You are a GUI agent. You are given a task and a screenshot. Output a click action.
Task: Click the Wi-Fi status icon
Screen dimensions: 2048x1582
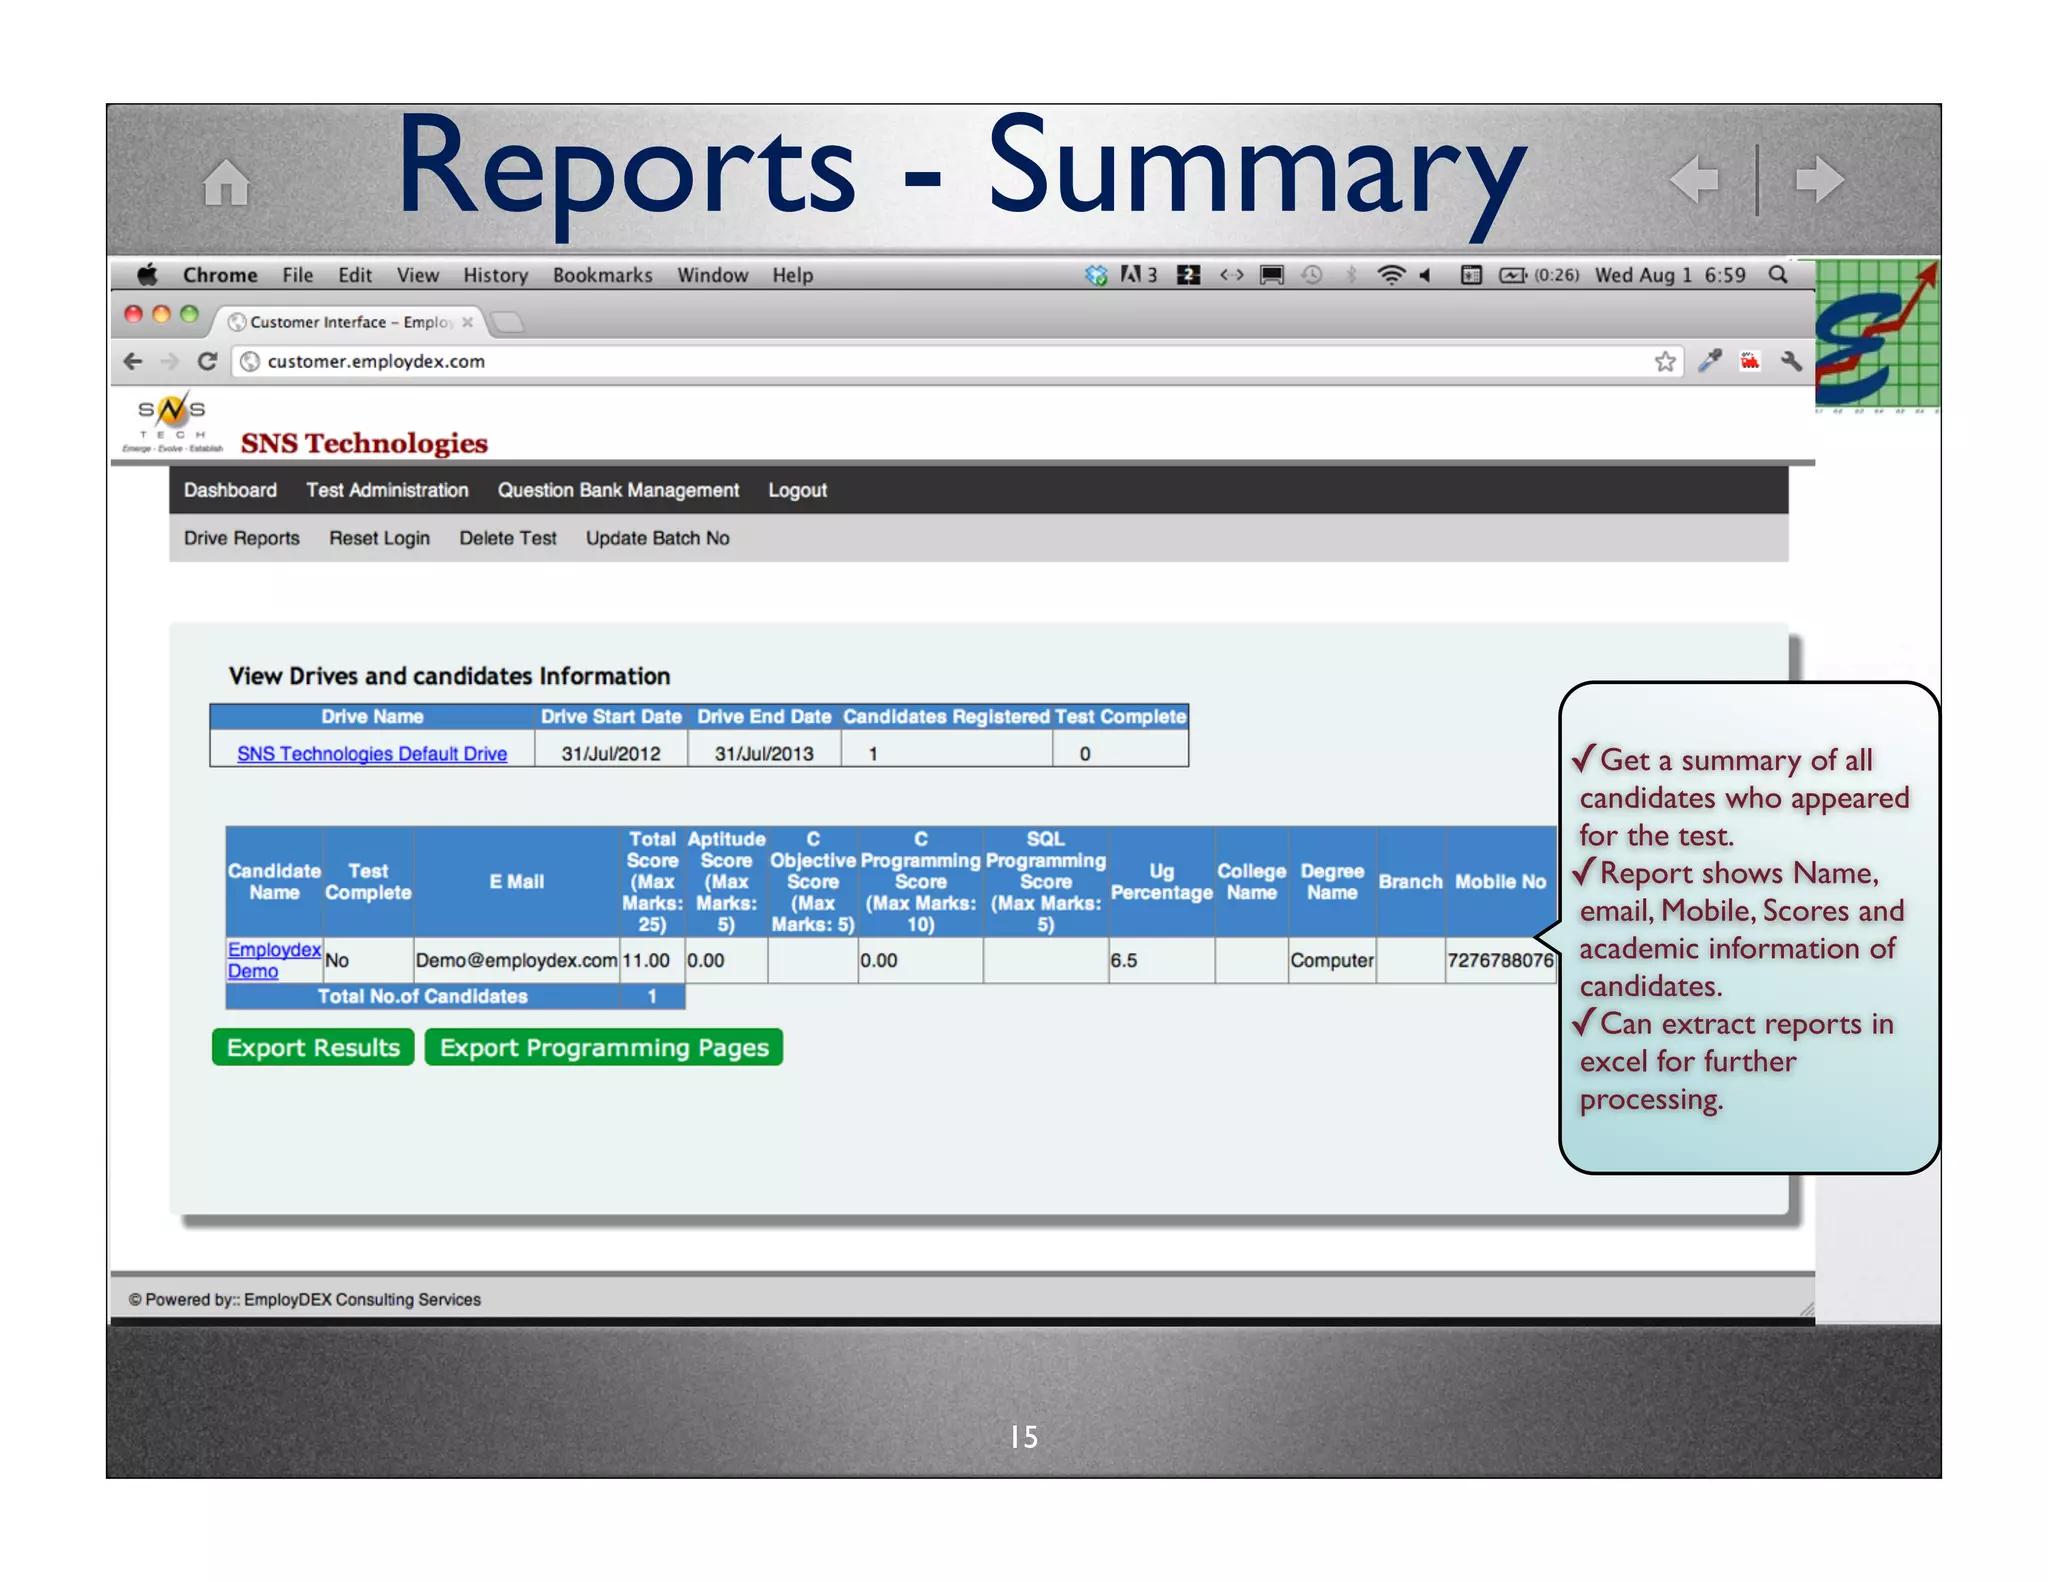1391,274
